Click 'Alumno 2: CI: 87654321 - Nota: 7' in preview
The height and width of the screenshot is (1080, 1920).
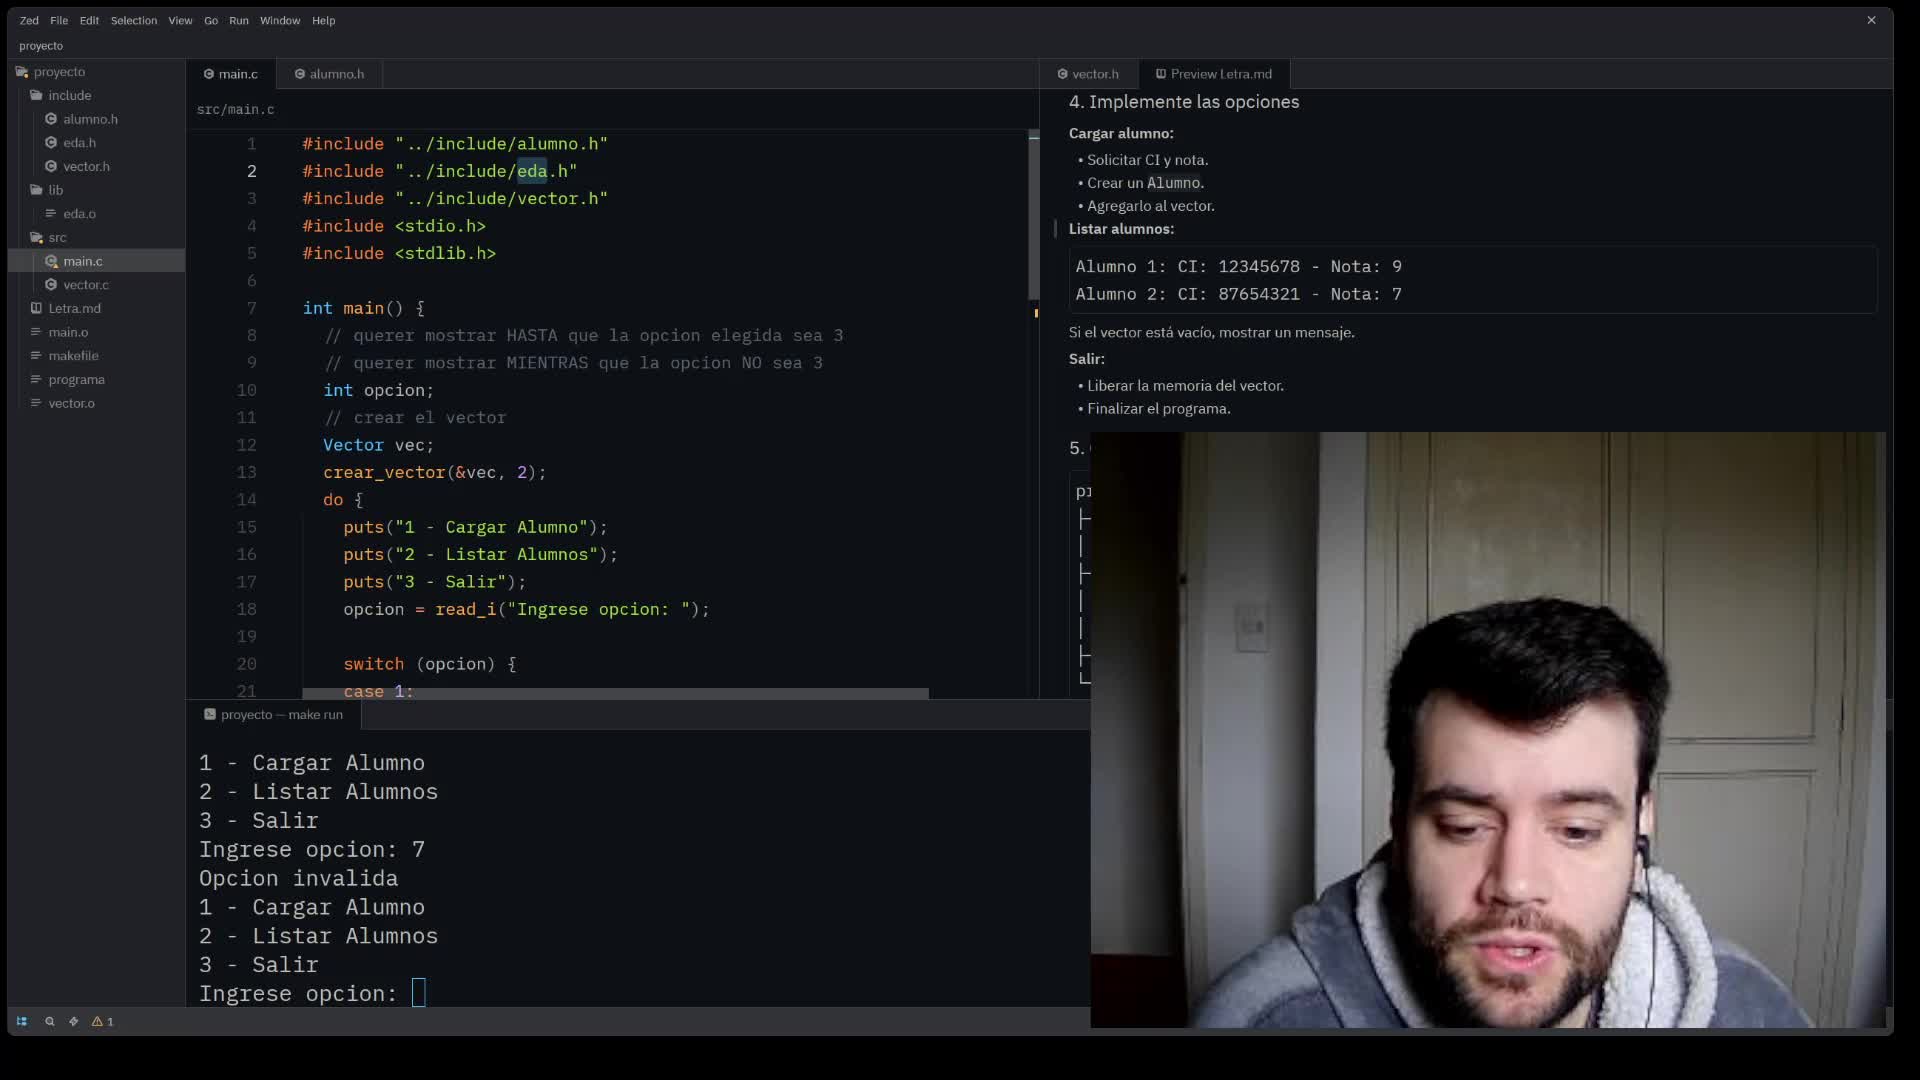point(1239,294)
